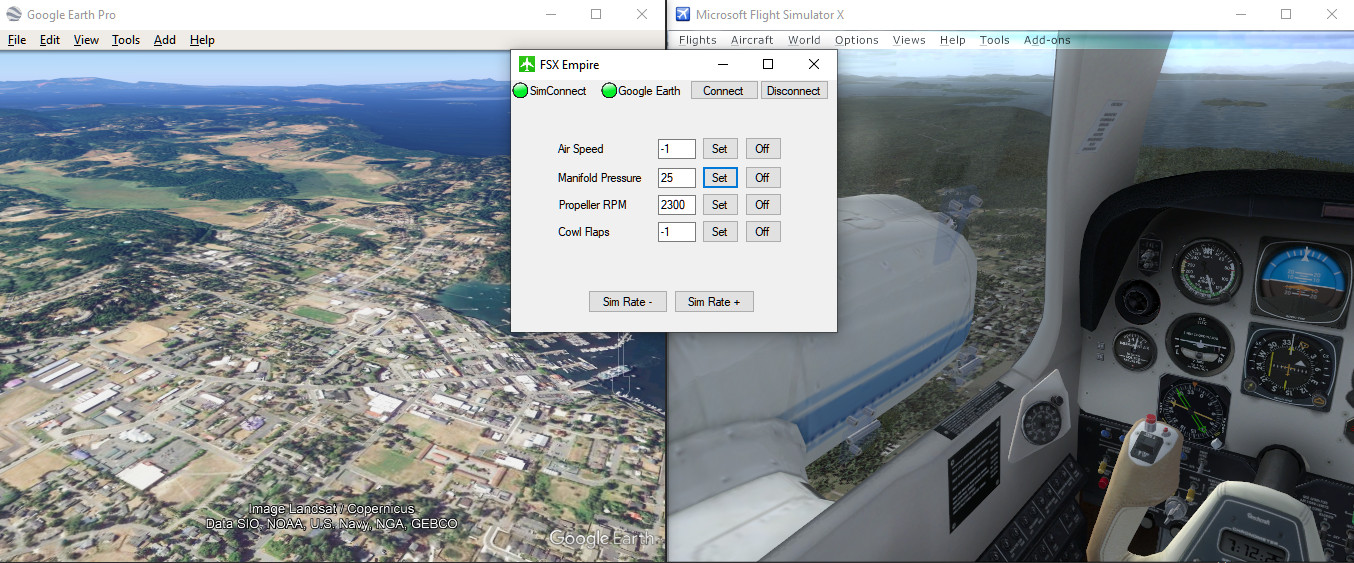Click the Flight Simulator X title bar icon
This screenshot has width=1354, height=563.
coord(682,14)
